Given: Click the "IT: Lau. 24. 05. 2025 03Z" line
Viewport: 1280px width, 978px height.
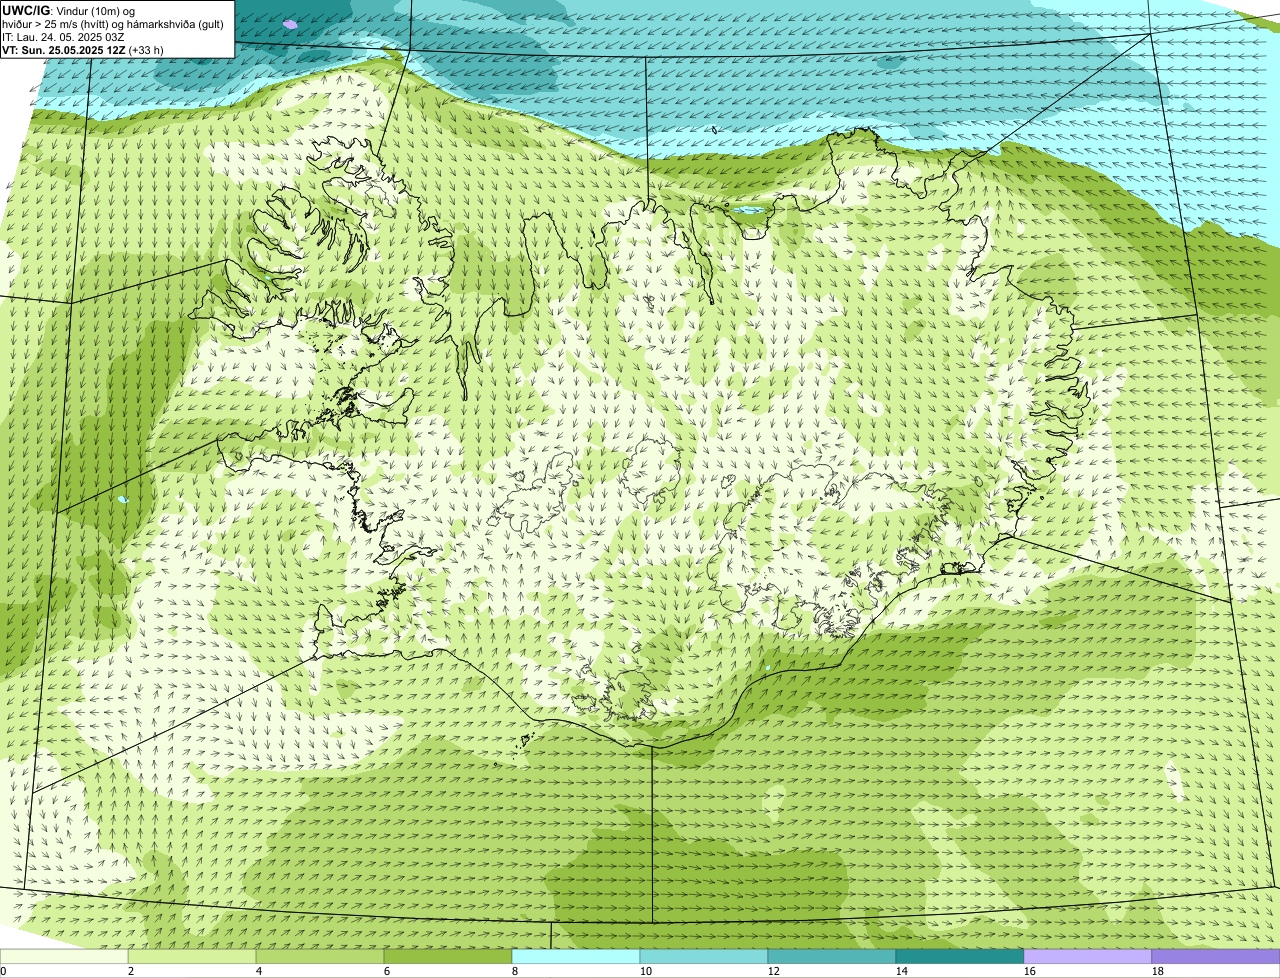Looking at the screenshot, I should [63, 37].
